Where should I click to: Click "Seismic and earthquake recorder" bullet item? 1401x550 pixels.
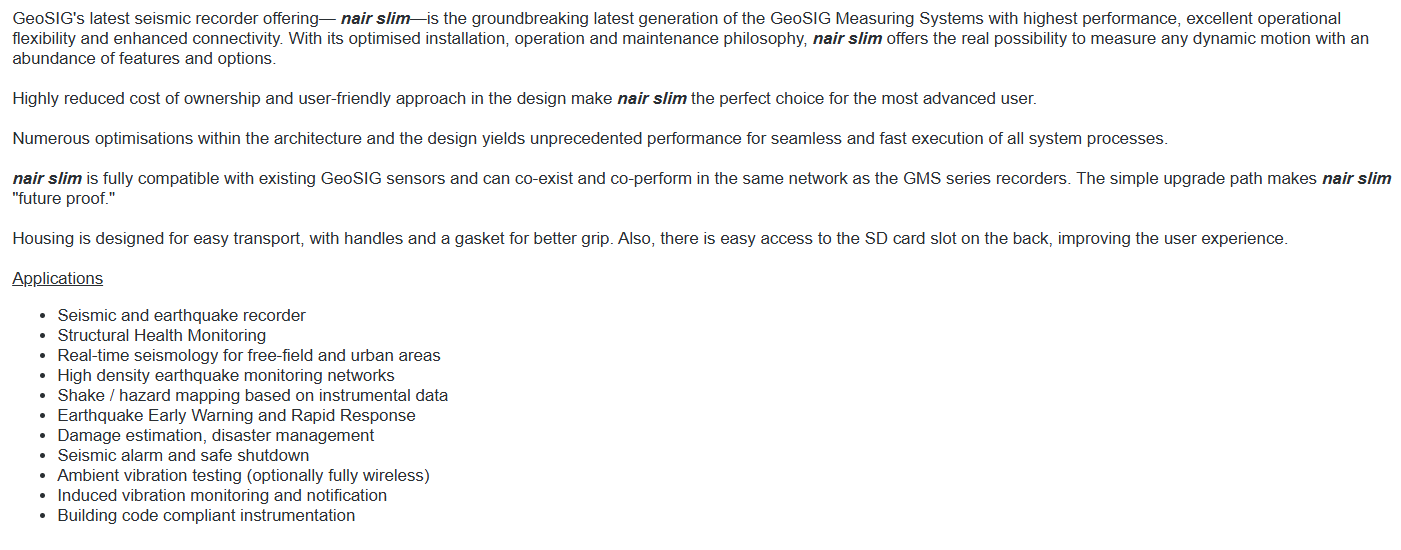point(181,315)
